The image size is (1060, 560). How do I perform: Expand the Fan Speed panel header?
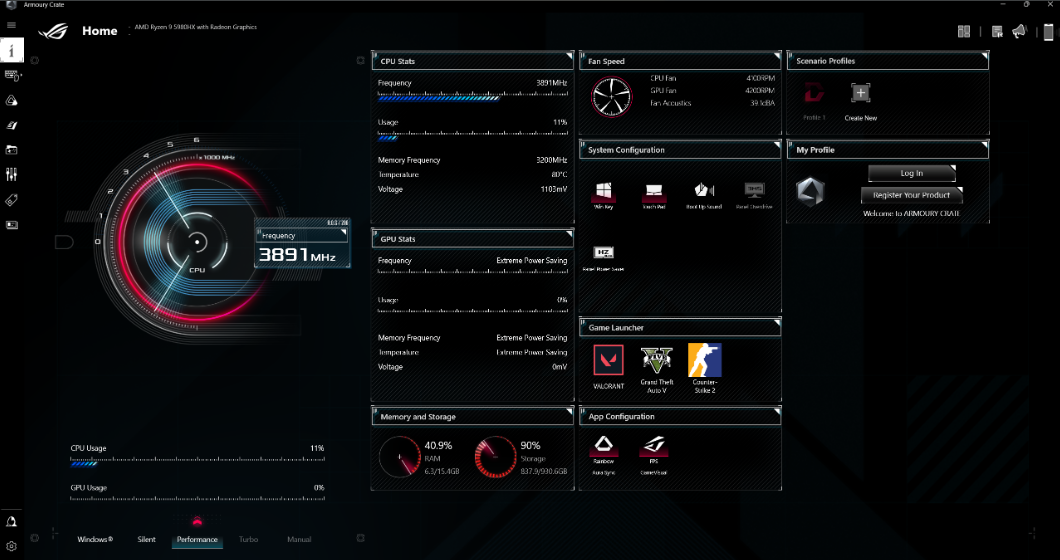point(680,61)
